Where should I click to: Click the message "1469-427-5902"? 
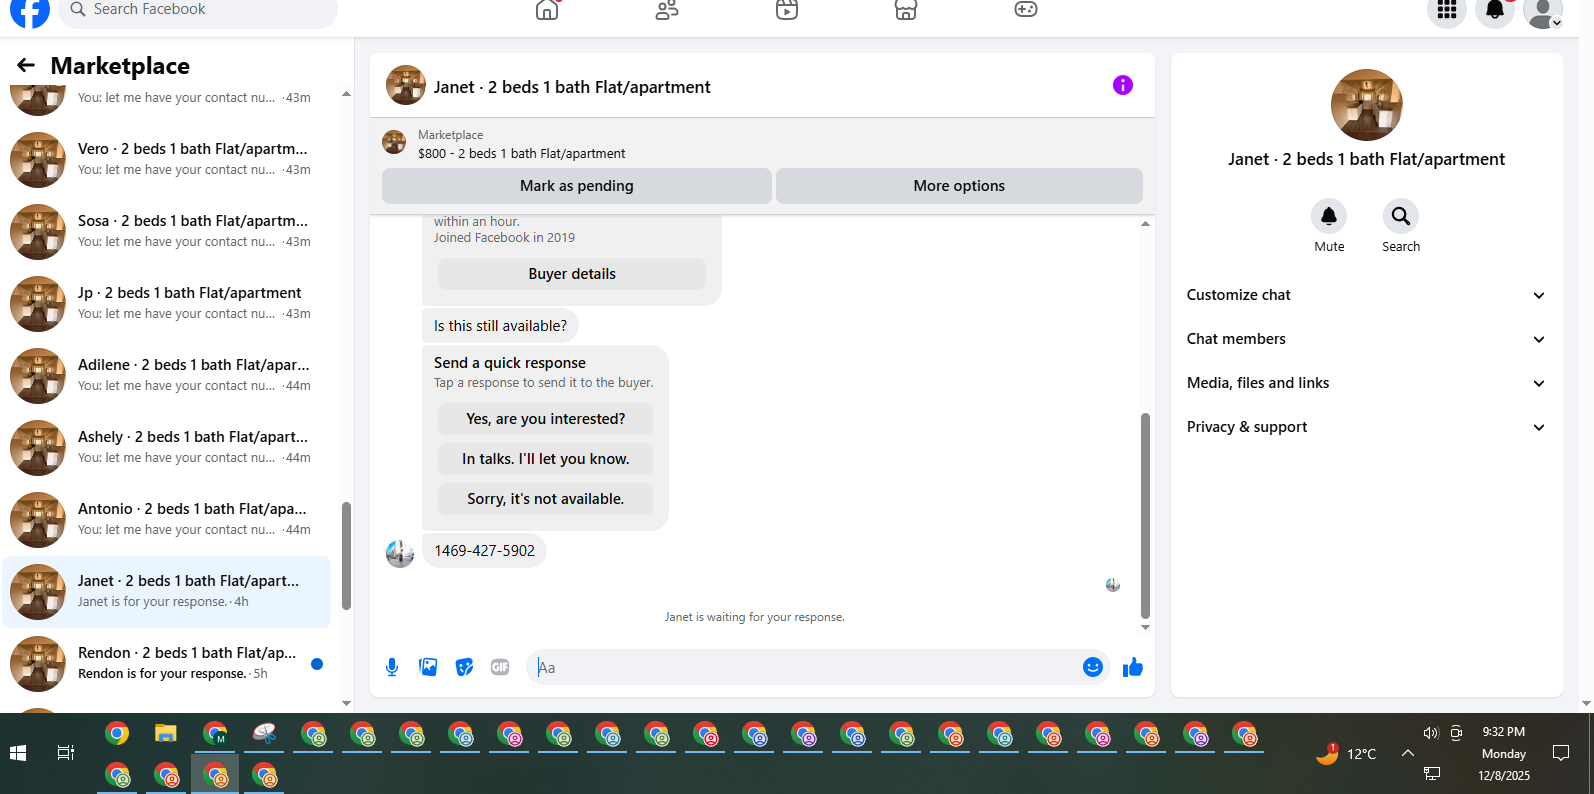[x=484, y=551]
